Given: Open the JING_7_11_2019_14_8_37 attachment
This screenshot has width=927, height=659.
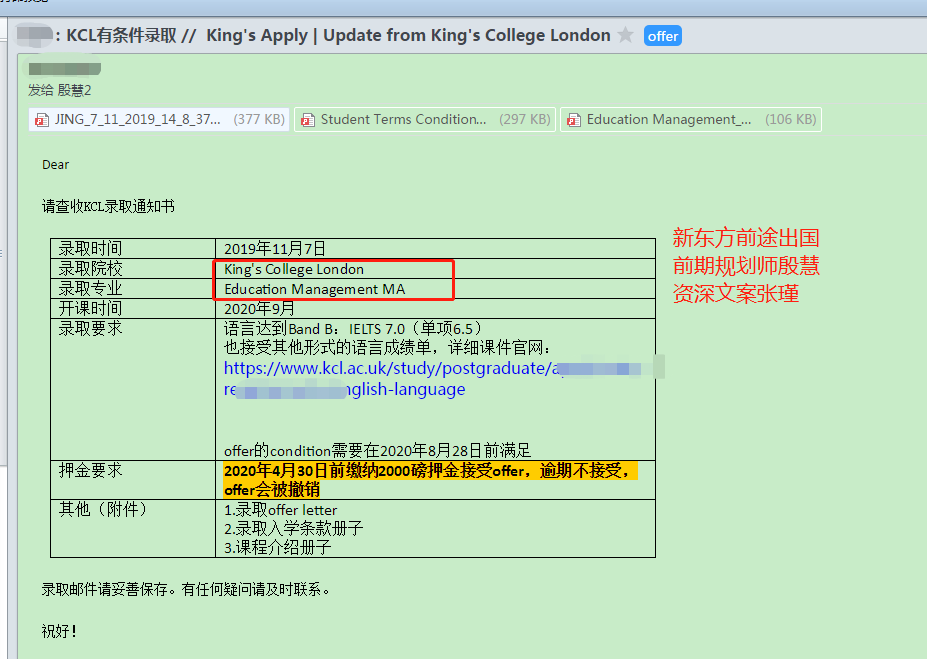Looking at the screenshot, I should click(138, 120).
